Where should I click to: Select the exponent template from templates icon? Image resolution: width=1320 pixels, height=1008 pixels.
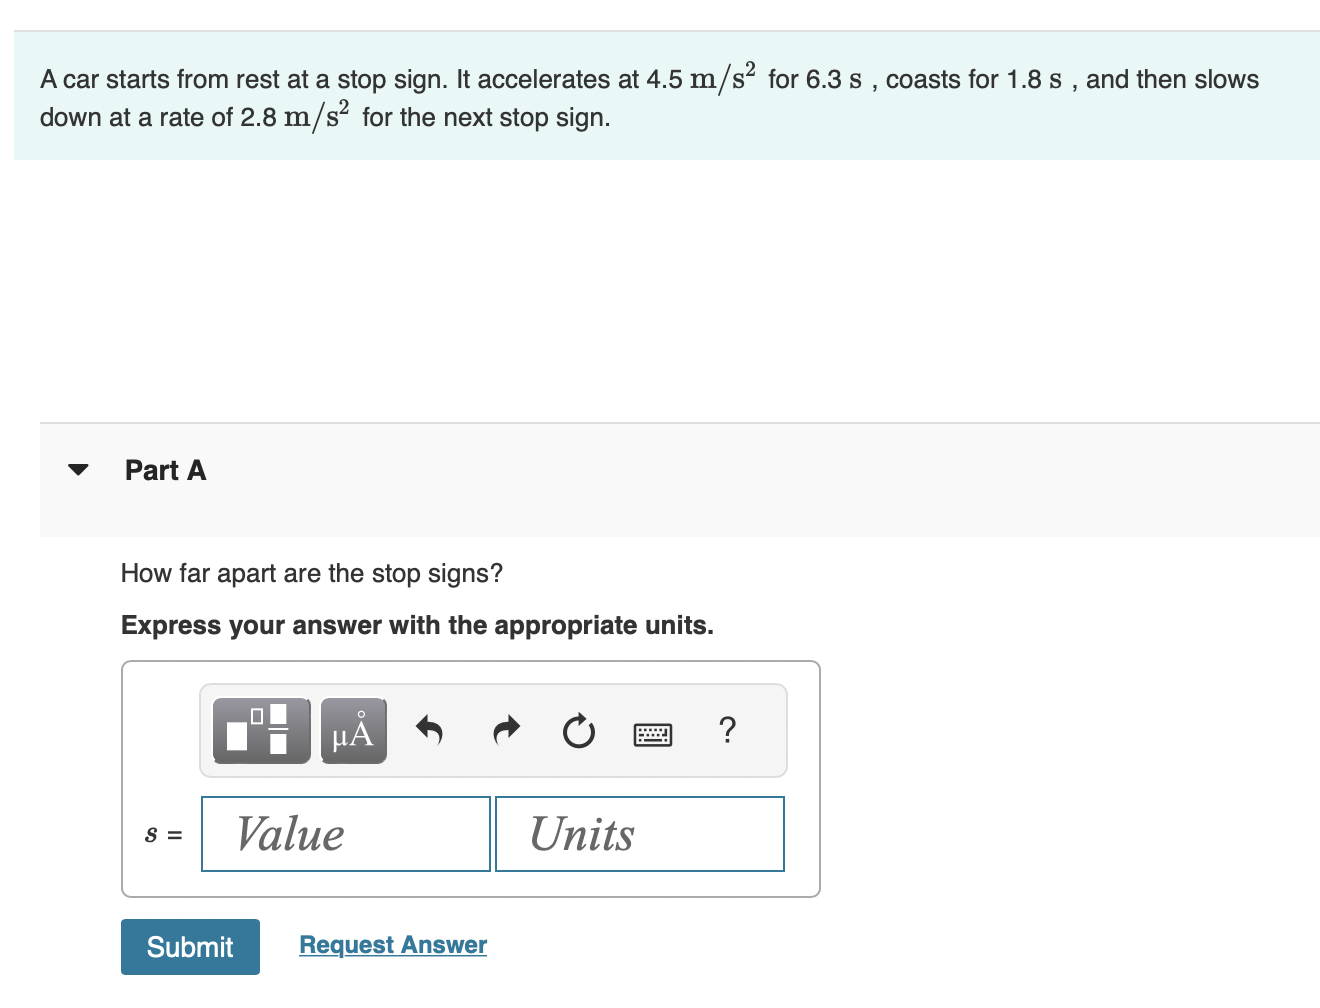tap(260, 730)
